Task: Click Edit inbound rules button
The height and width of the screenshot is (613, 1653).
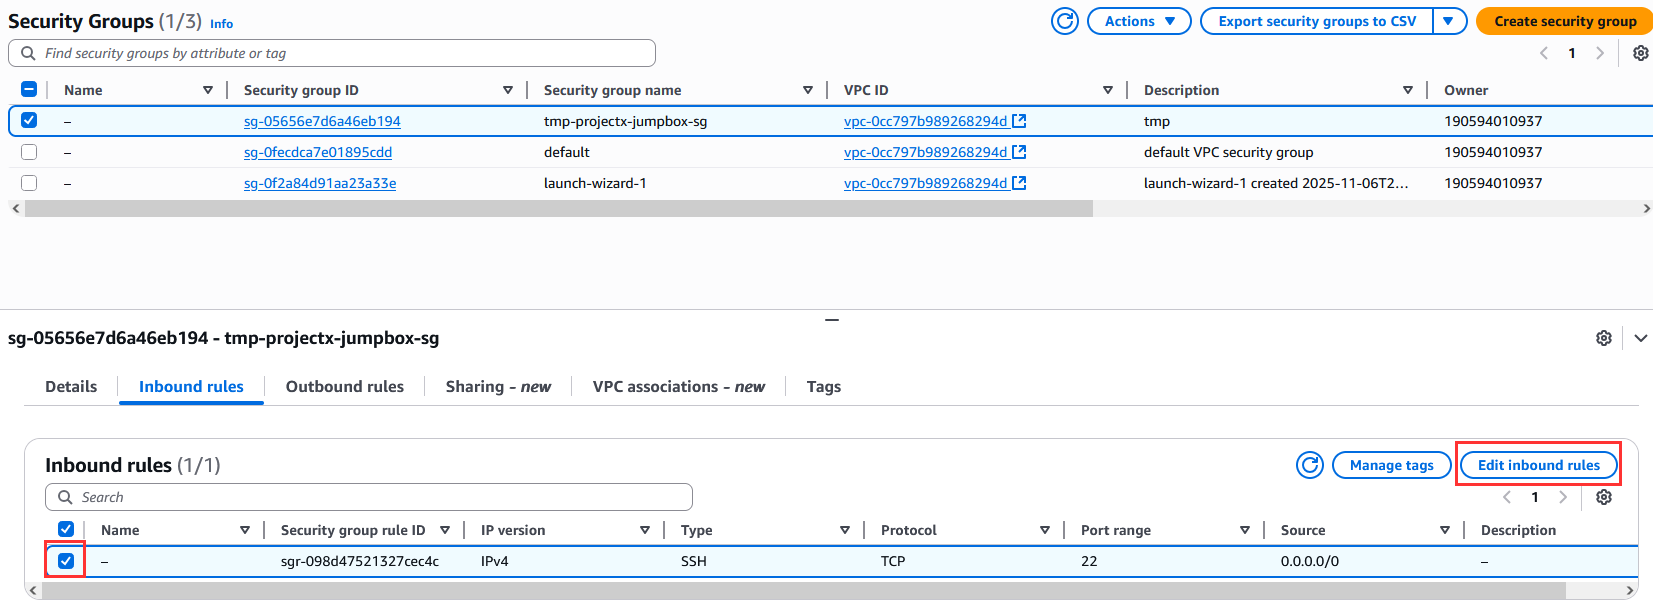Action: (1538, 465)
